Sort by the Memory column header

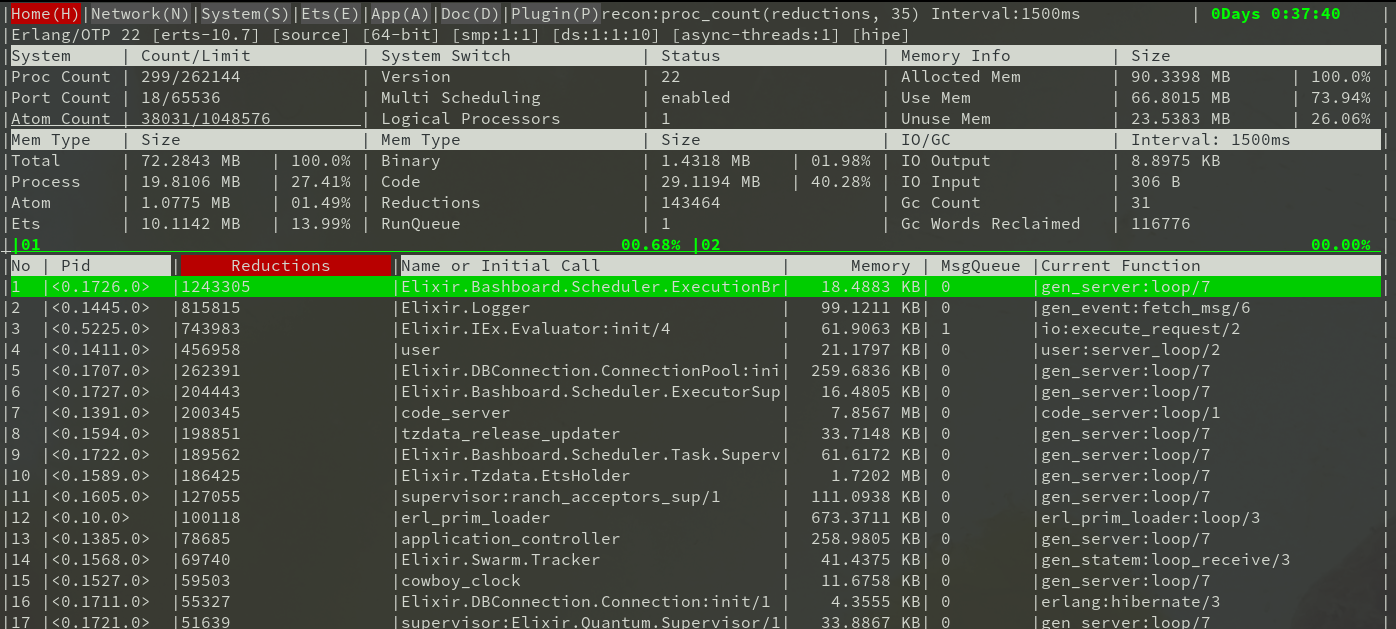coord(880,265)
